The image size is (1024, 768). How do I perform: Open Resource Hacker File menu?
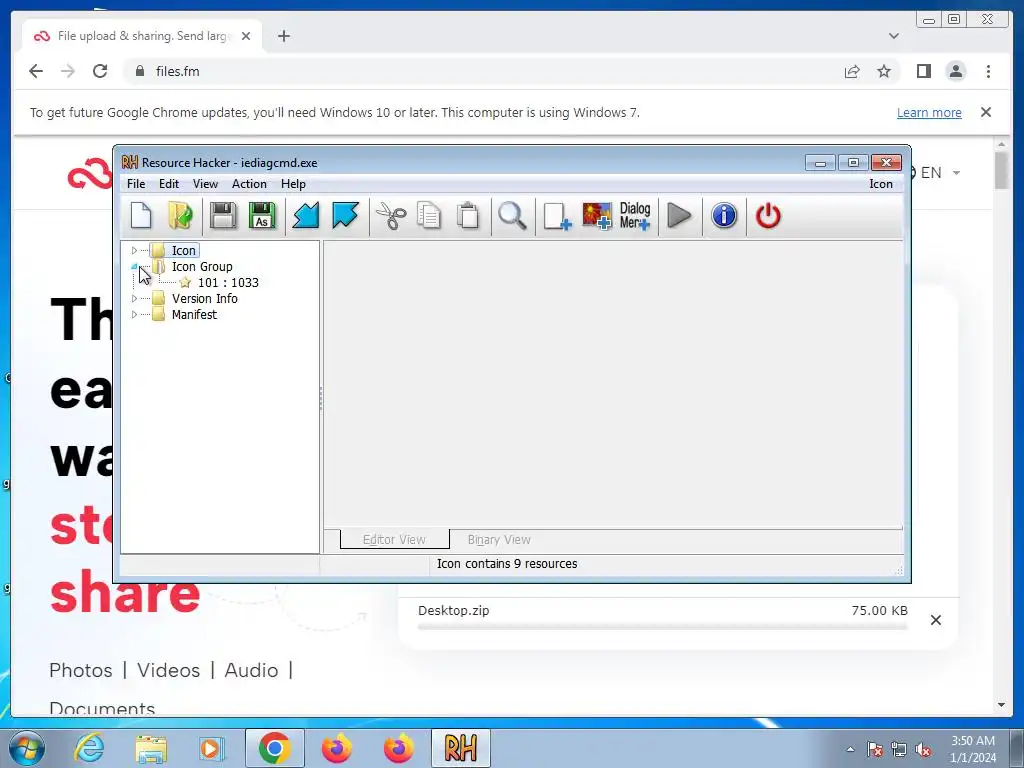pos(136,184)
